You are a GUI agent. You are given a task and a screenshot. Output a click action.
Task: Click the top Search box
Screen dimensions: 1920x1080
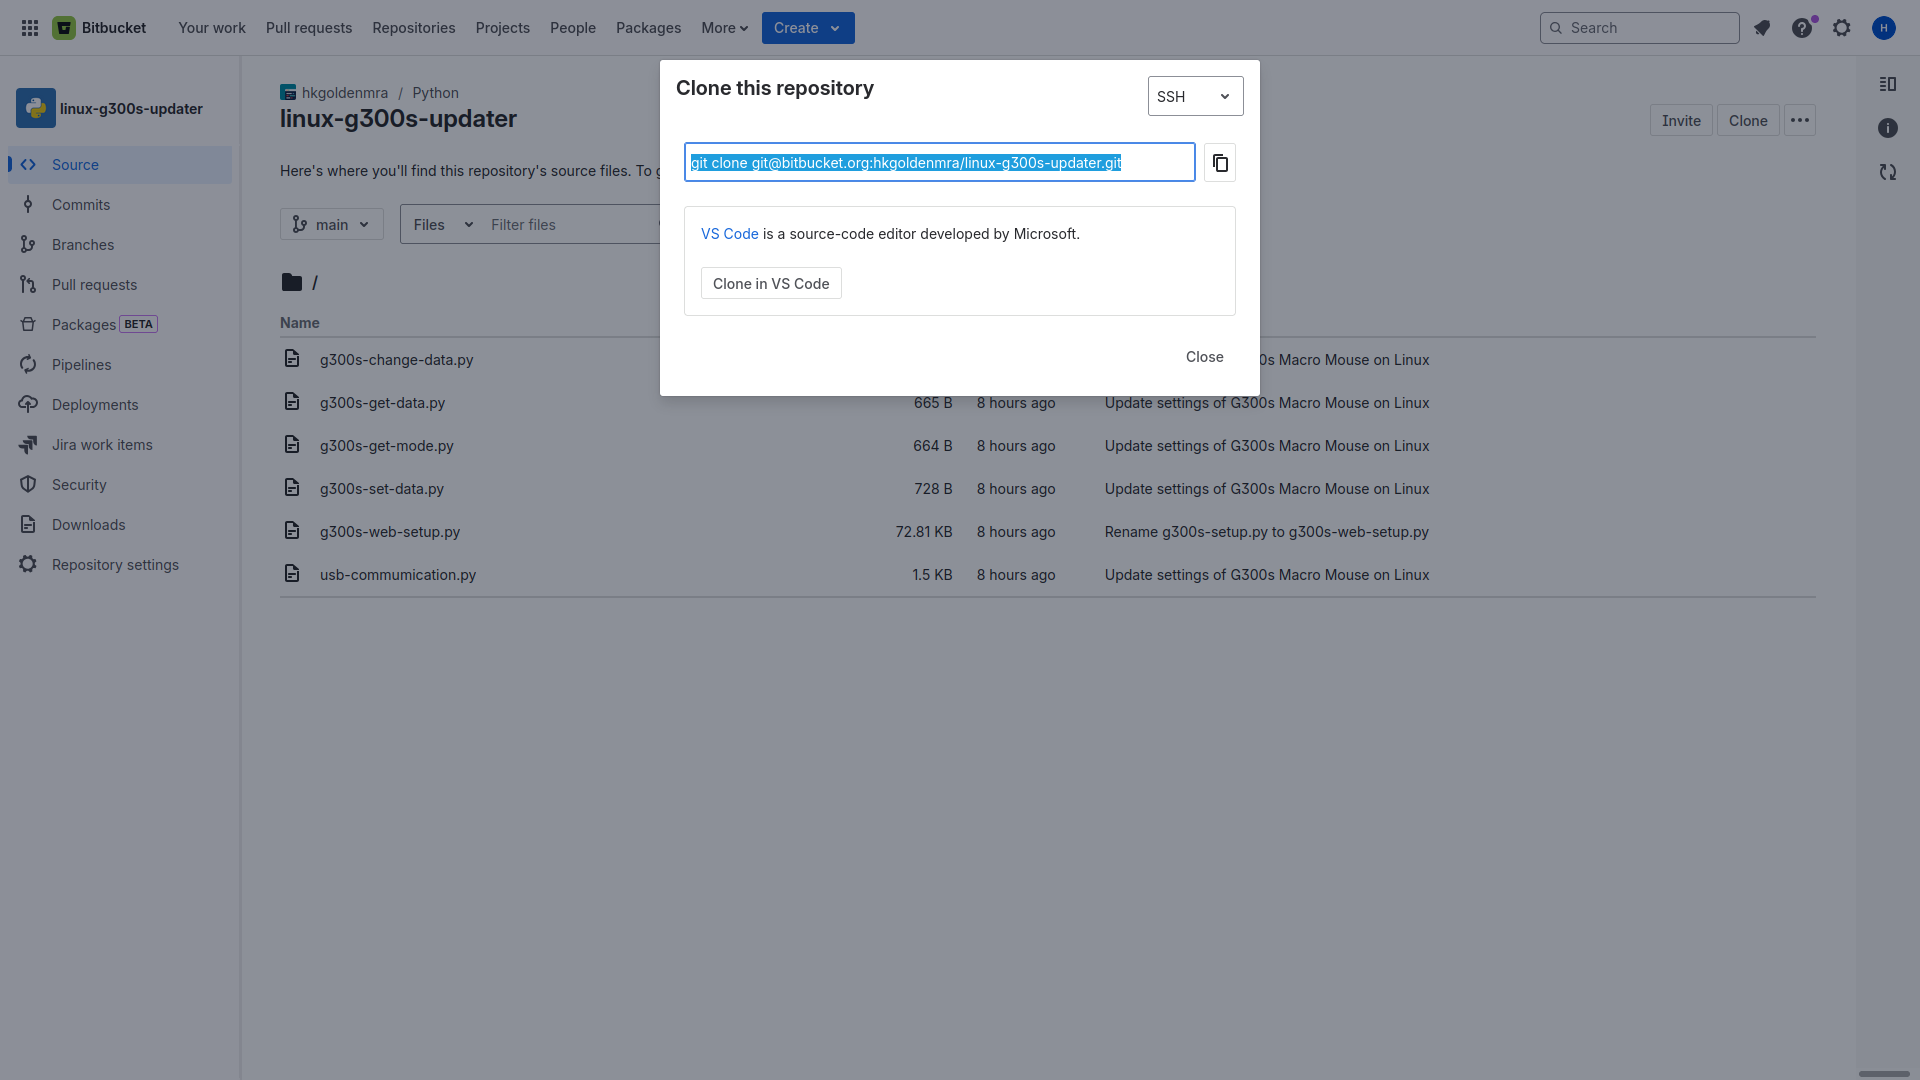coord(1640,28)
